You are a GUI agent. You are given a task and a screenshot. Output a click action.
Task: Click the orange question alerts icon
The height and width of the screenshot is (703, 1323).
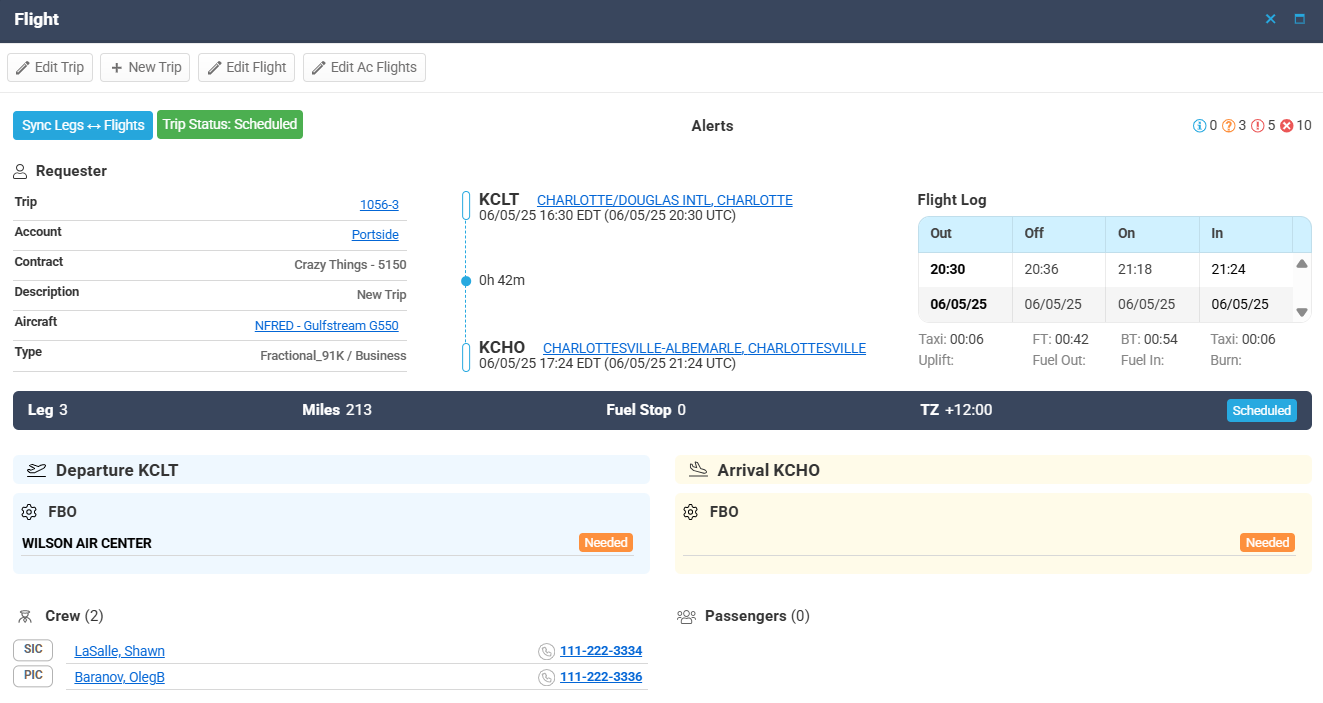[1228, 126]
